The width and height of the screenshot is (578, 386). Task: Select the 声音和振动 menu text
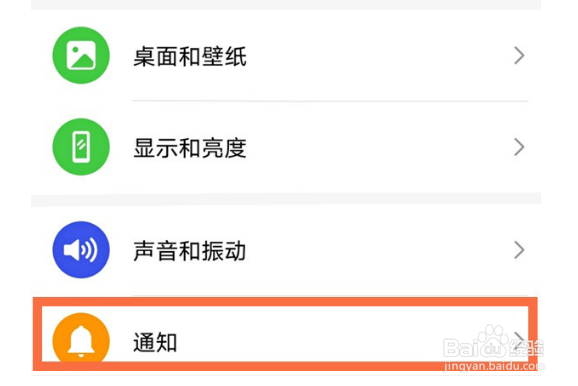click(190, 251)
